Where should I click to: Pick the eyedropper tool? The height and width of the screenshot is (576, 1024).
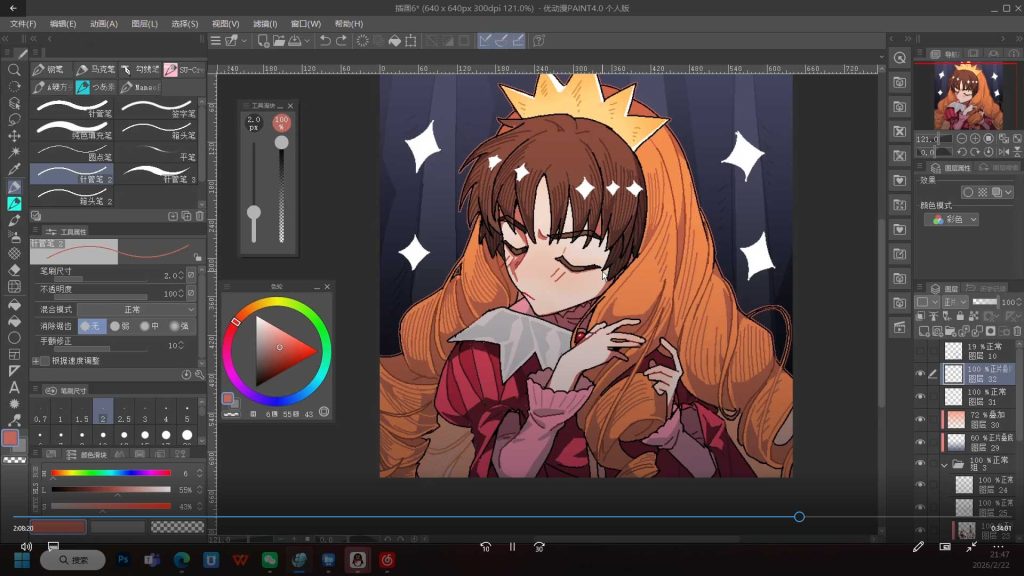coord(14,170)
